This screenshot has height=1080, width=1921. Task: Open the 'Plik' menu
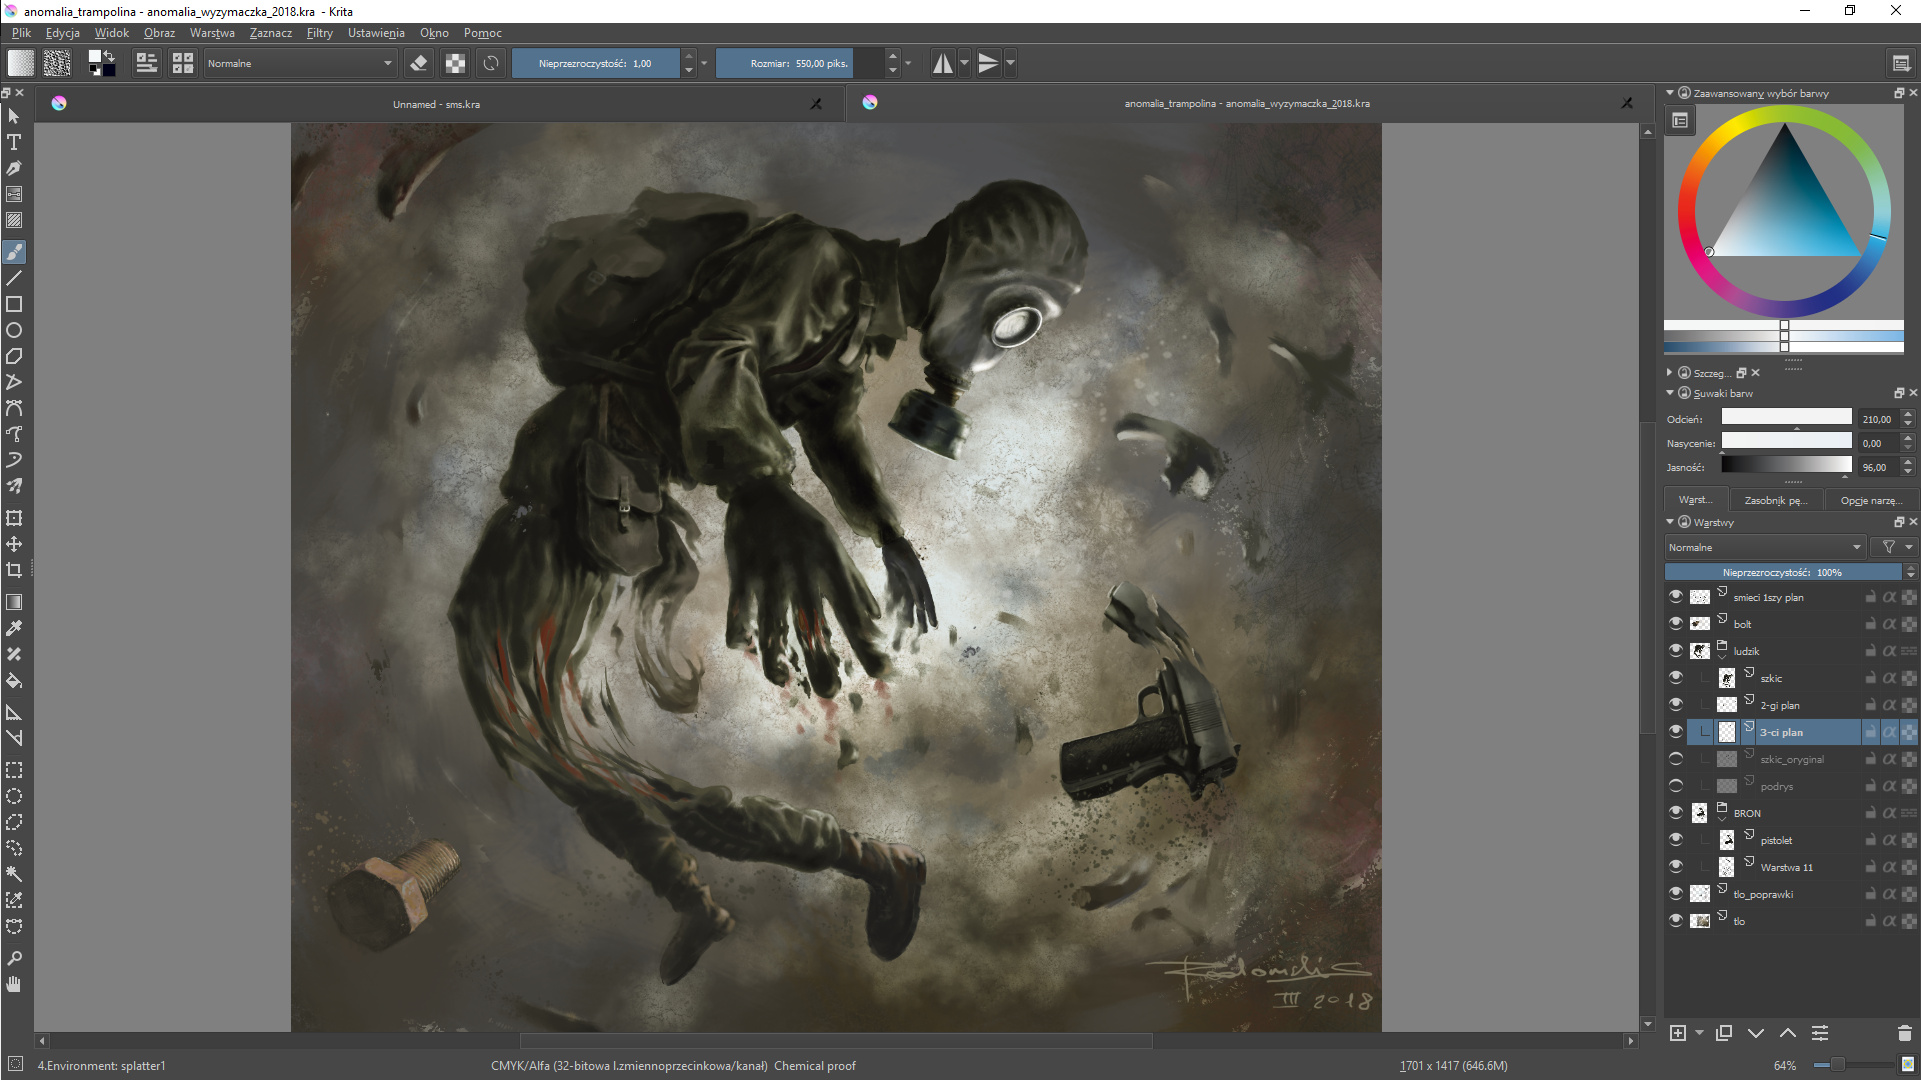pos(22,33)
